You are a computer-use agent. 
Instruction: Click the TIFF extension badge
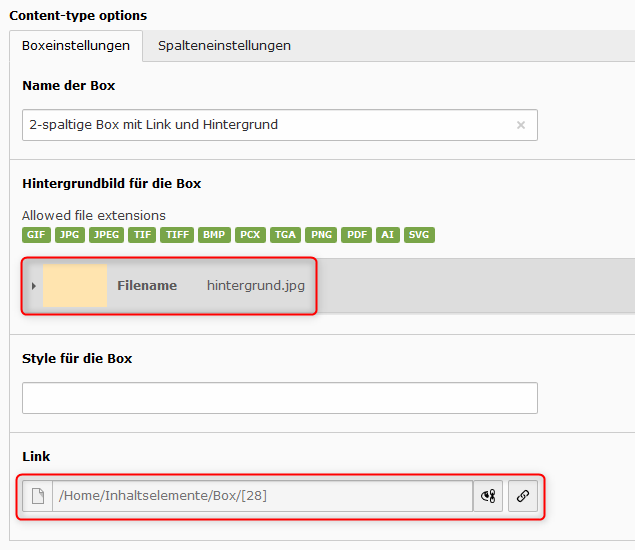[177, 235]
